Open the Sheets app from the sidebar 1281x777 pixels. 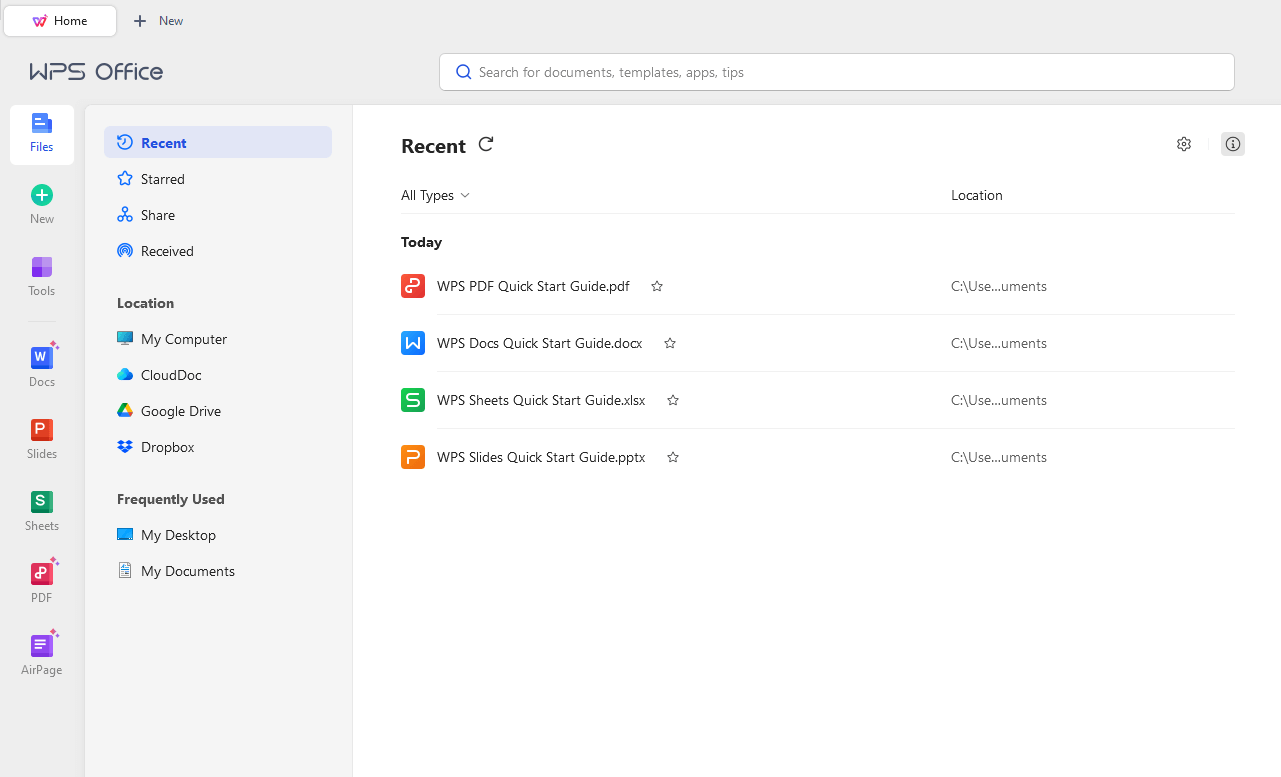click(41, 508)
